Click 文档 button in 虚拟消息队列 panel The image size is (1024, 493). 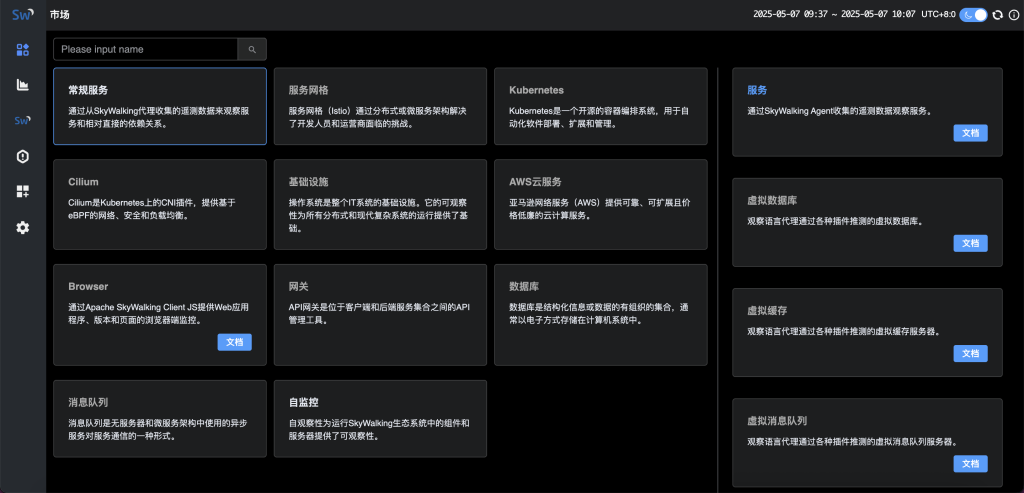(x=970, y=464)
